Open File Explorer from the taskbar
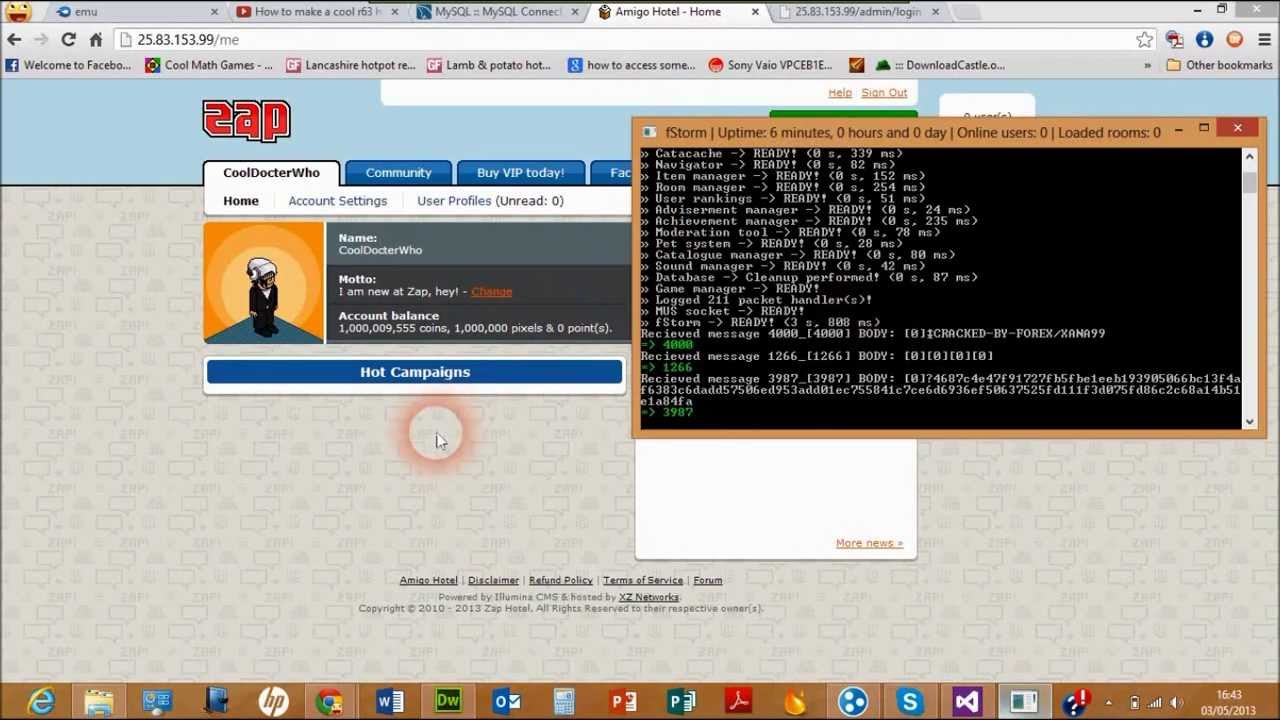Screen dimensions: 1280x720 click(x=99, y=701)
